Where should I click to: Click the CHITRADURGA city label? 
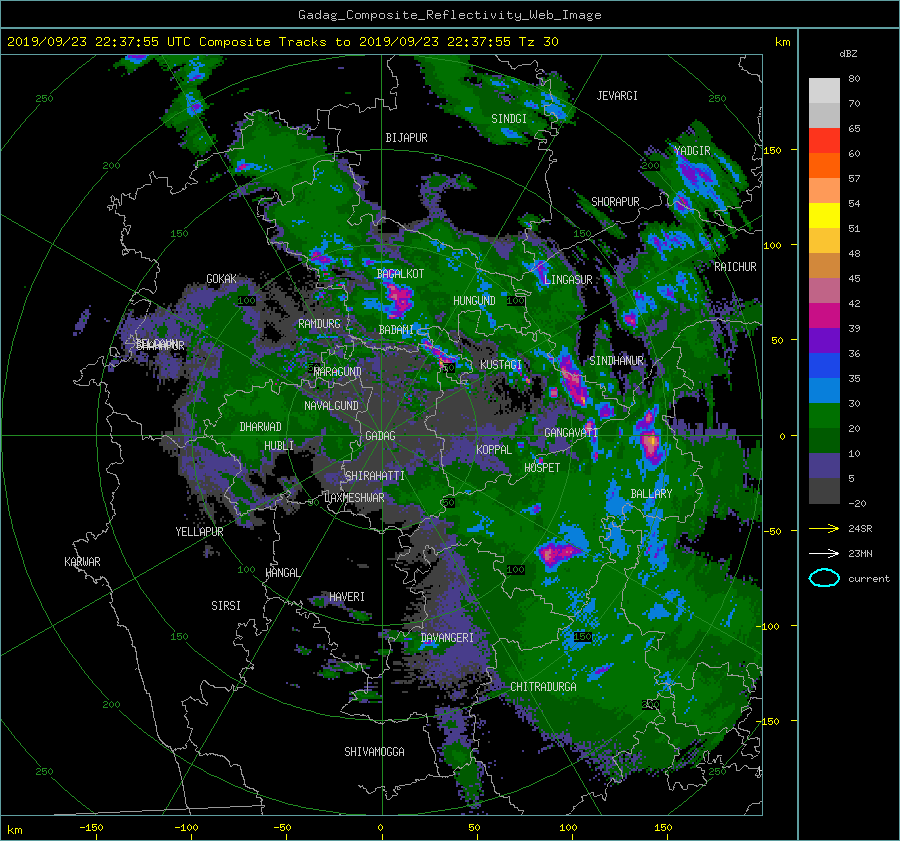click(543, 687)
